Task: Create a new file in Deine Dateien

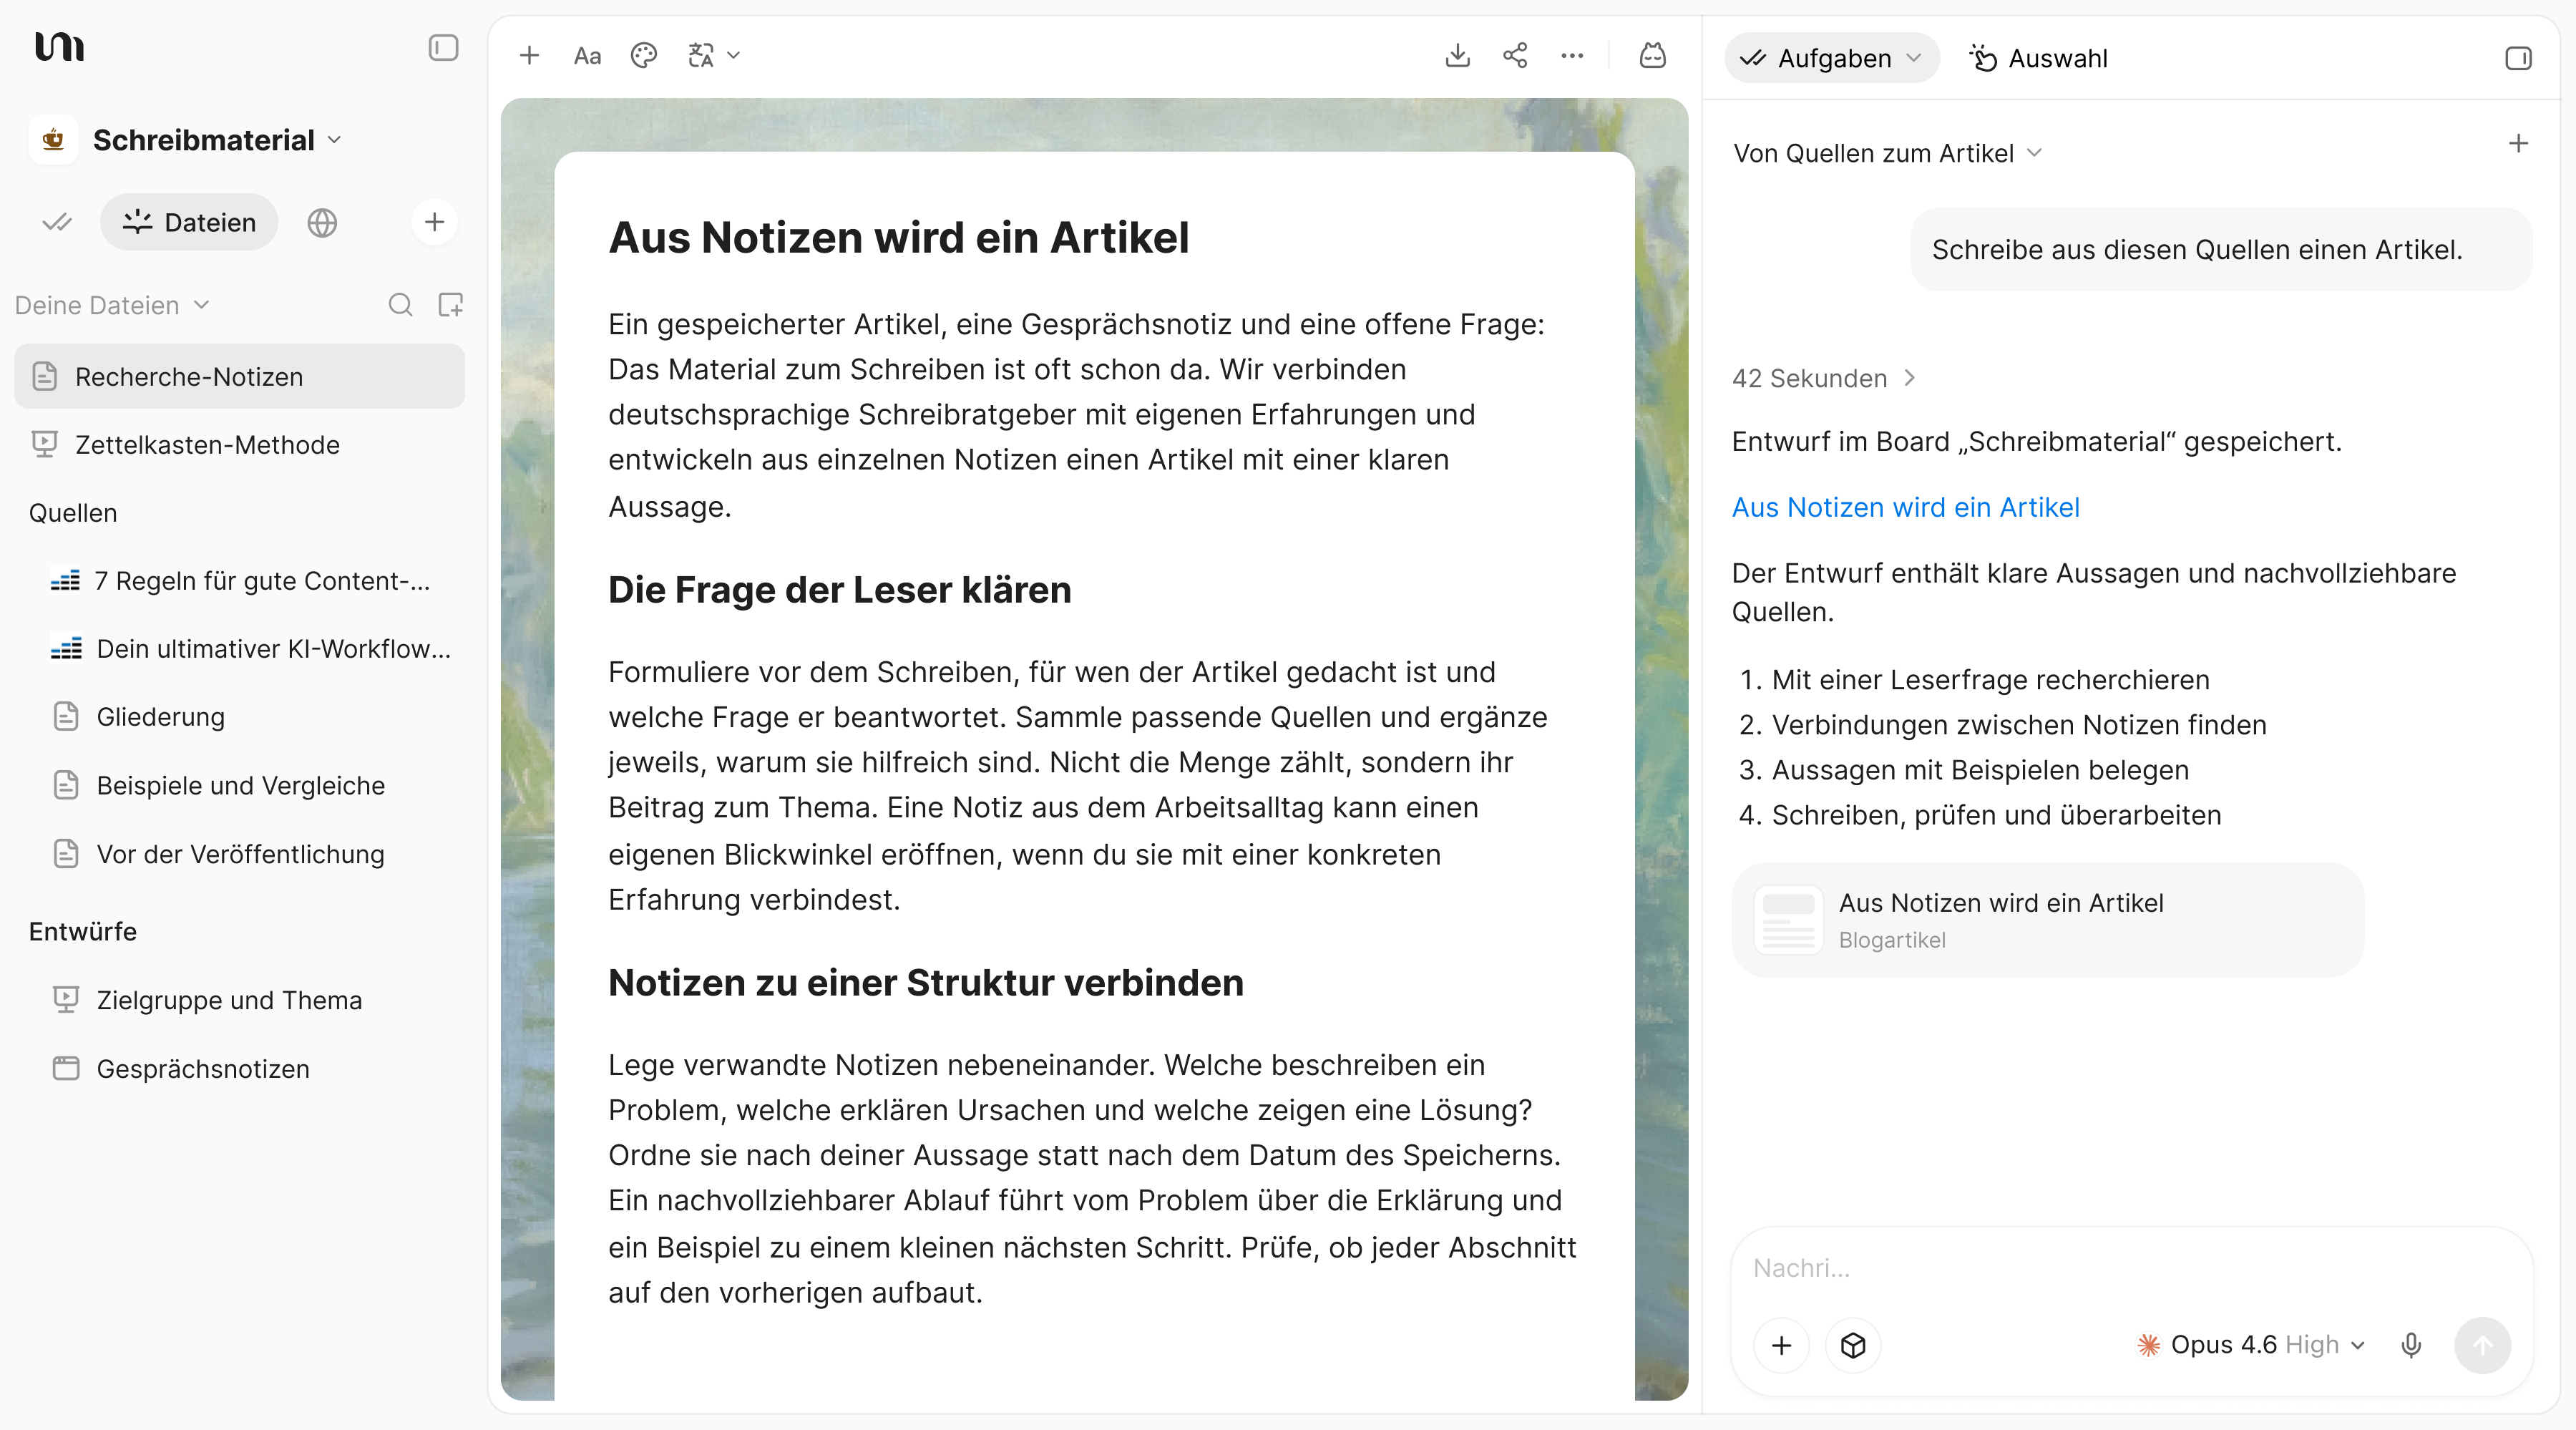Action: click(x=451, y=305)
